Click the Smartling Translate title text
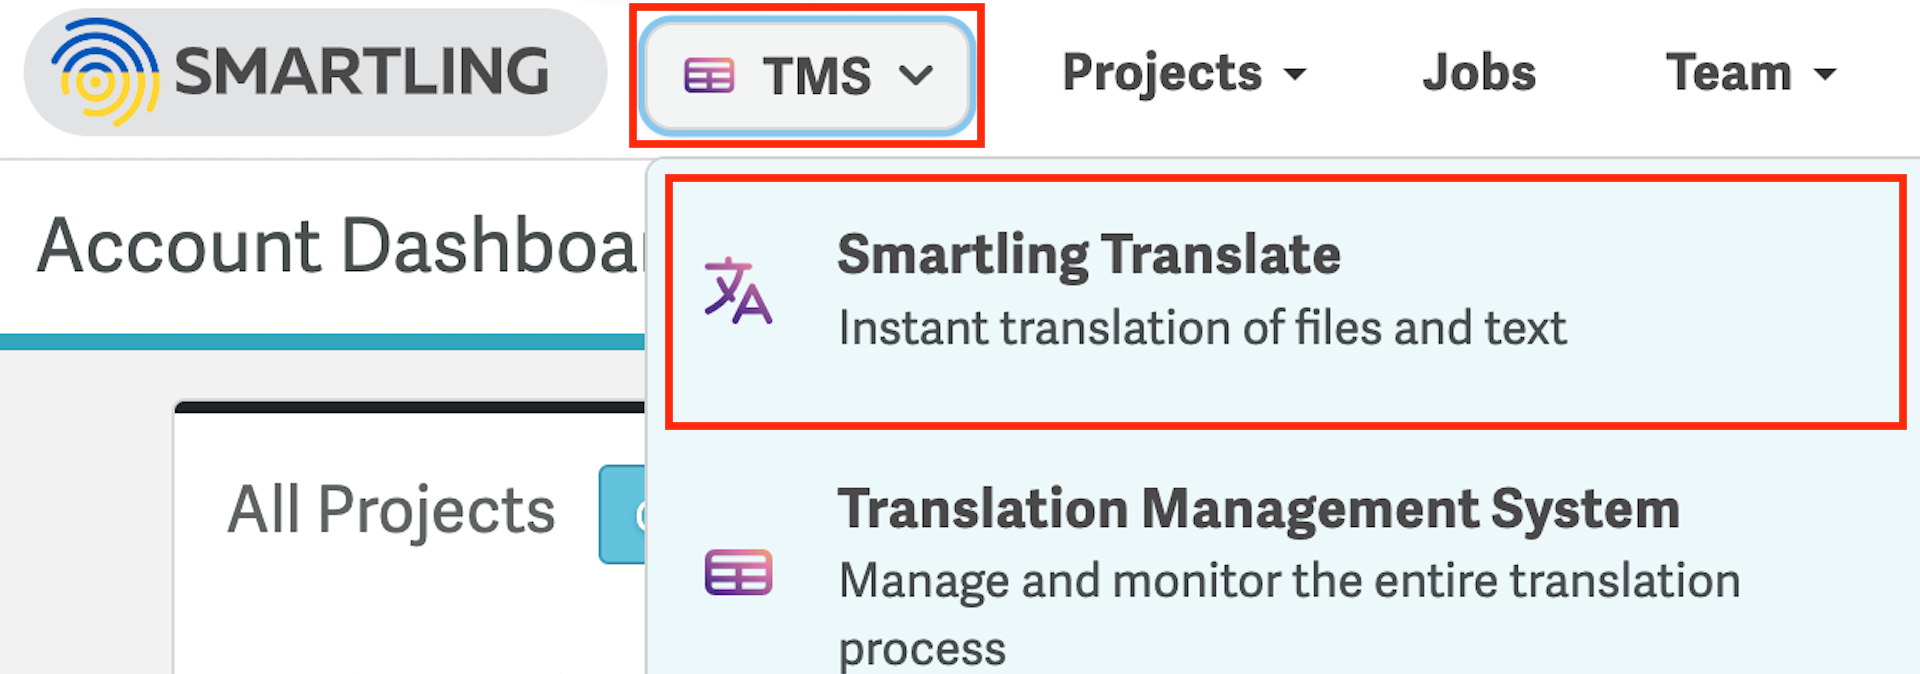 point(1089,255)
